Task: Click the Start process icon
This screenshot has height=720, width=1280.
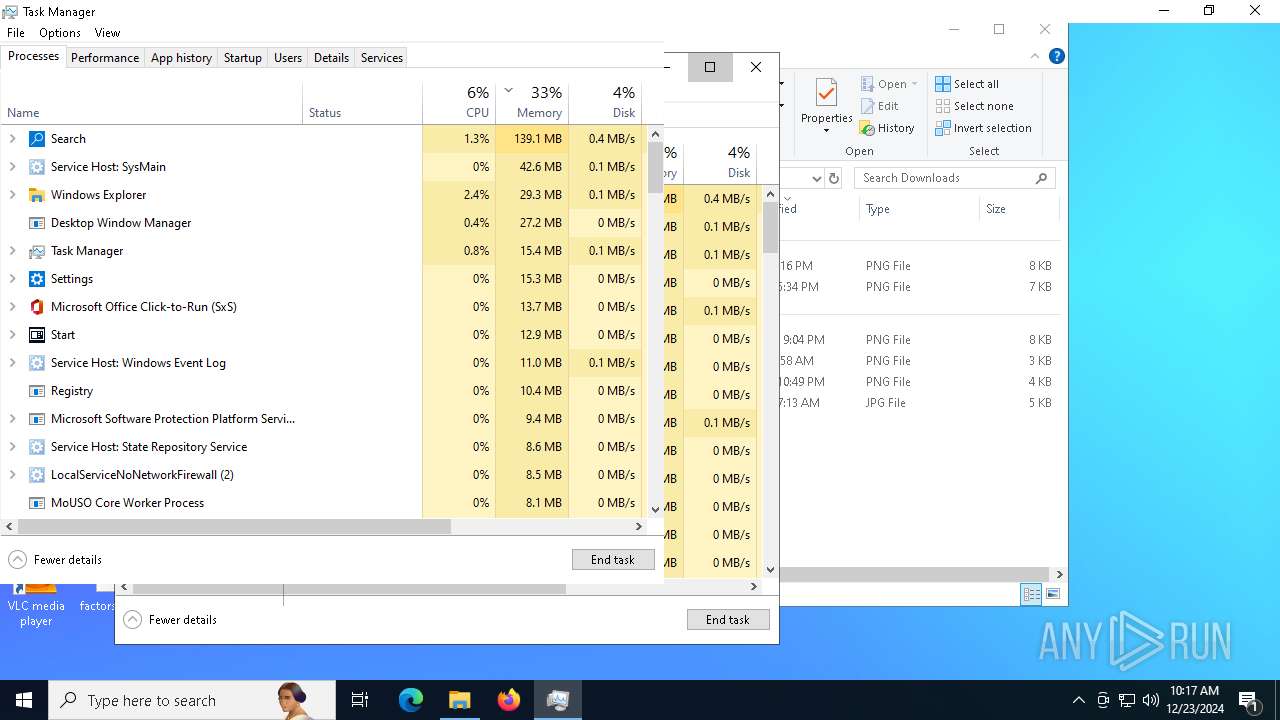Action: pyautogui.click(x=37, y=335)
